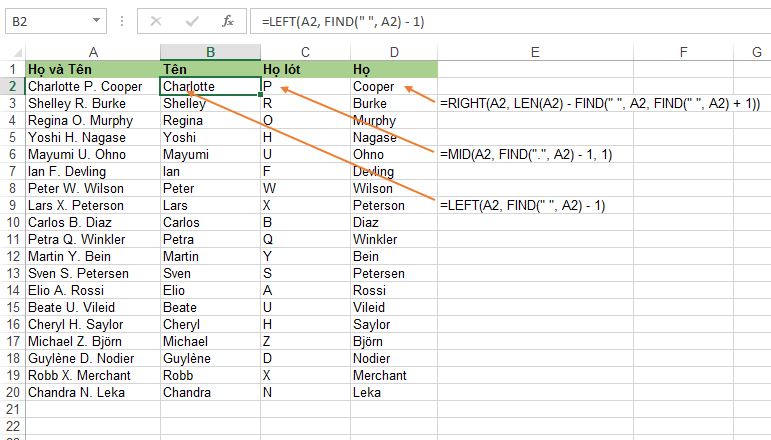
Task: Click the Select All corner triangle
Action: (x=17, y=53)
